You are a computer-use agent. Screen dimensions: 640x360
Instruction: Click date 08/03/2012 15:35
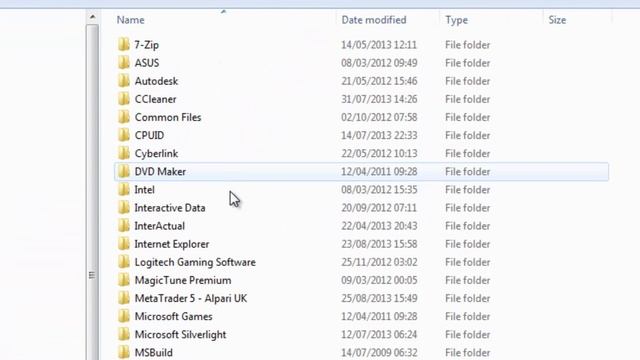(379, 190)
